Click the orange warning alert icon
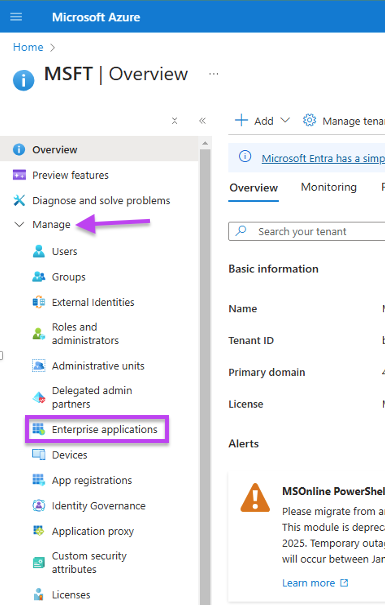385x605 pixels. coord(255,498)
